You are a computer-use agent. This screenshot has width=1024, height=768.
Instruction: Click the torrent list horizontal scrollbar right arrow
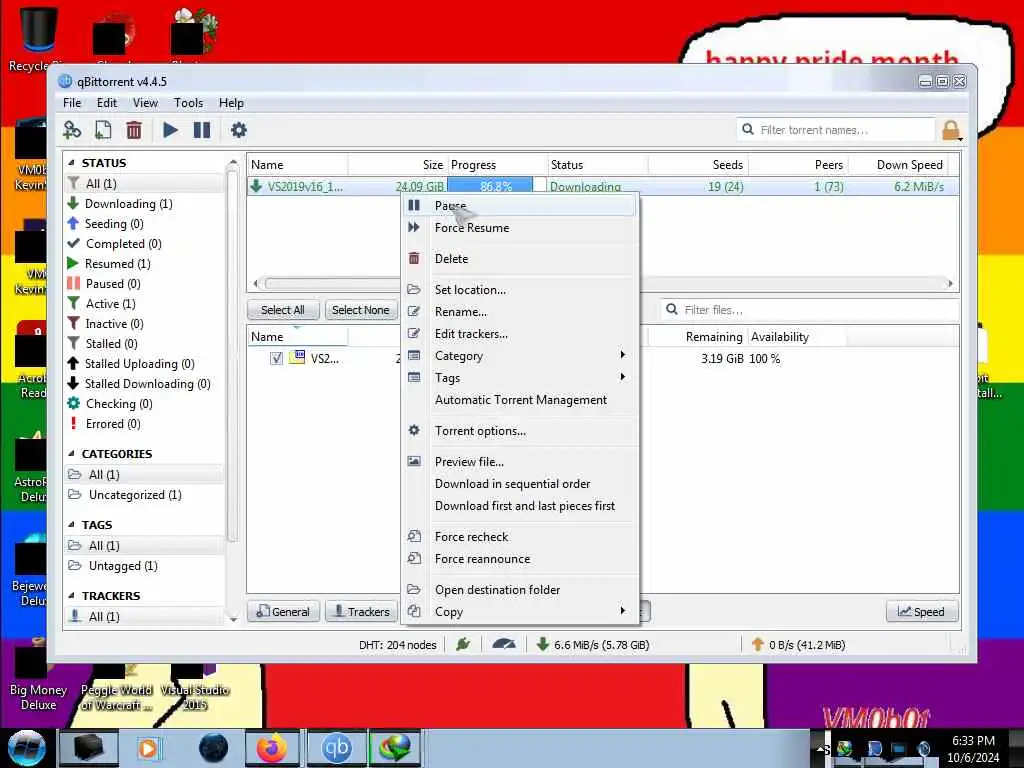(x=950, y=283)
